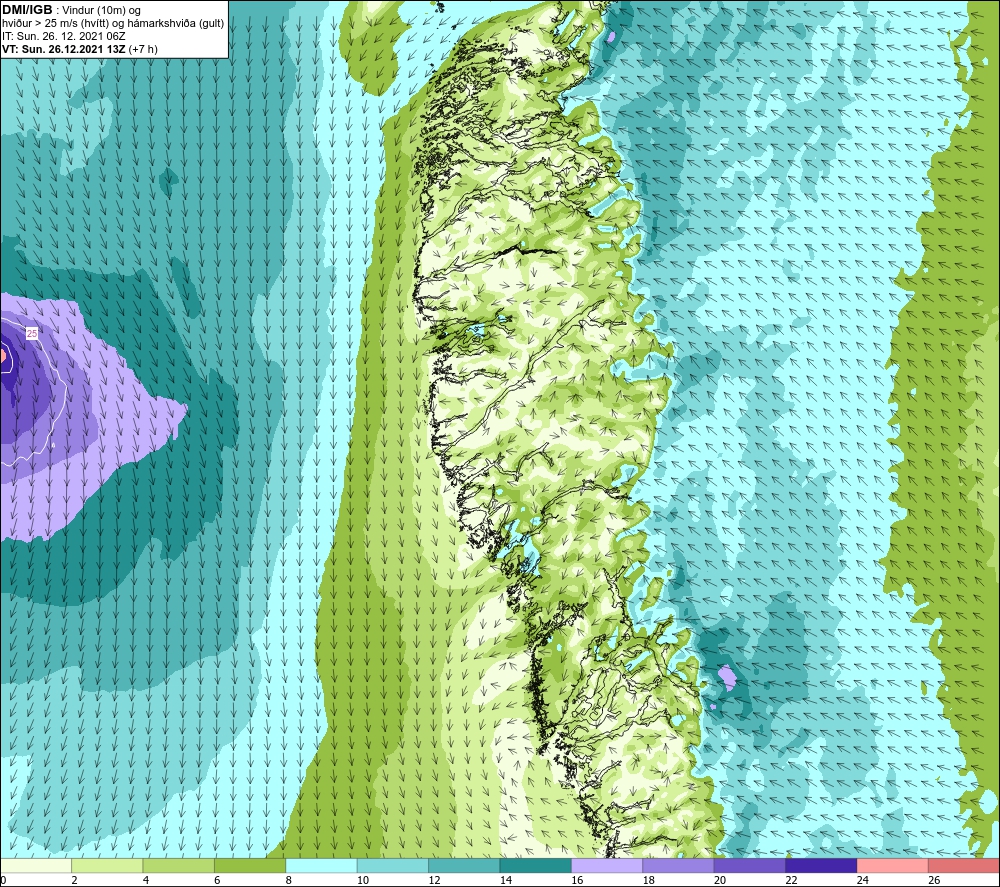1000x887 pixels.
Task: Click the legend label 20
Action: [x=720, y=880]
